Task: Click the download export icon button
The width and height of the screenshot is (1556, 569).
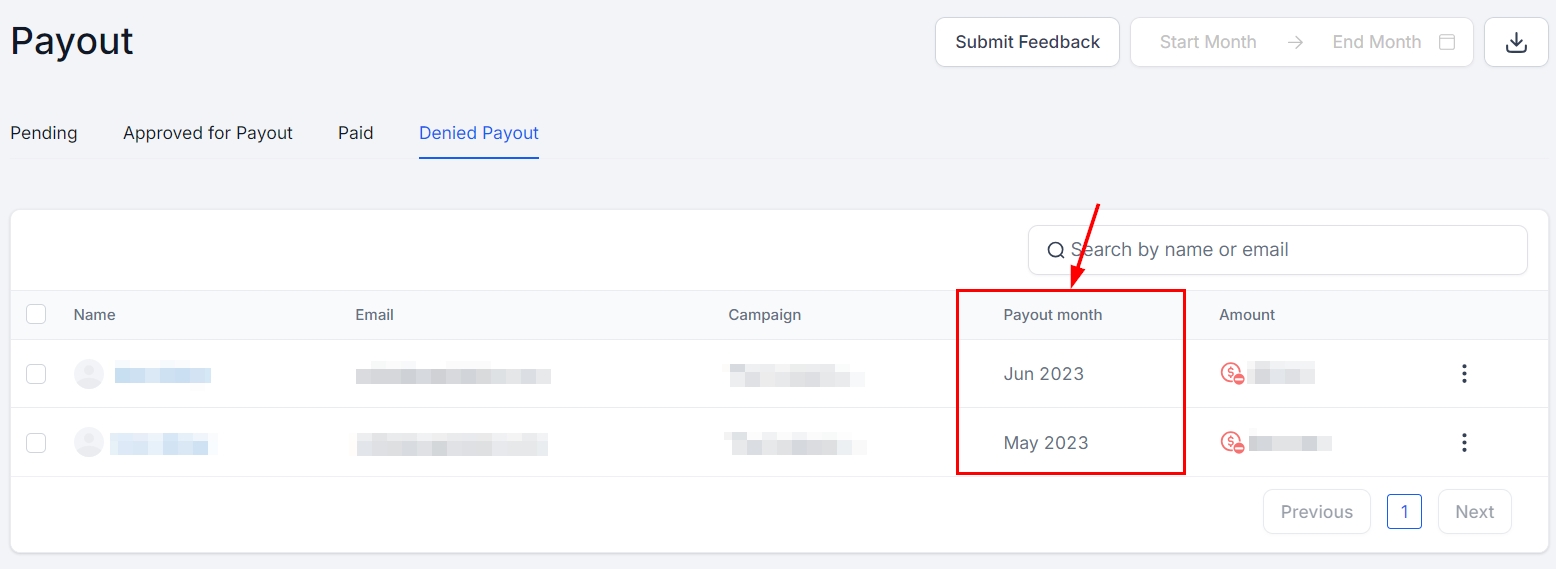Action: 1516,42
